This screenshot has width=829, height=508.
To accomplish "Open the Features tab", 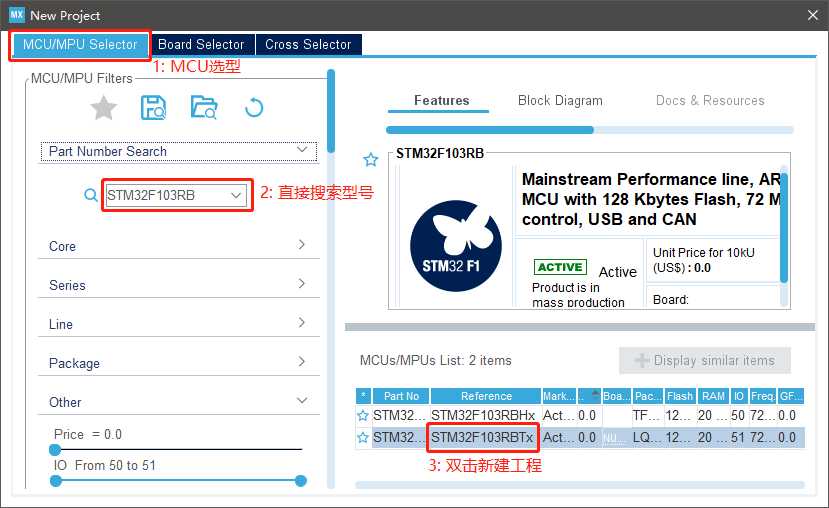I will (441, 100).
